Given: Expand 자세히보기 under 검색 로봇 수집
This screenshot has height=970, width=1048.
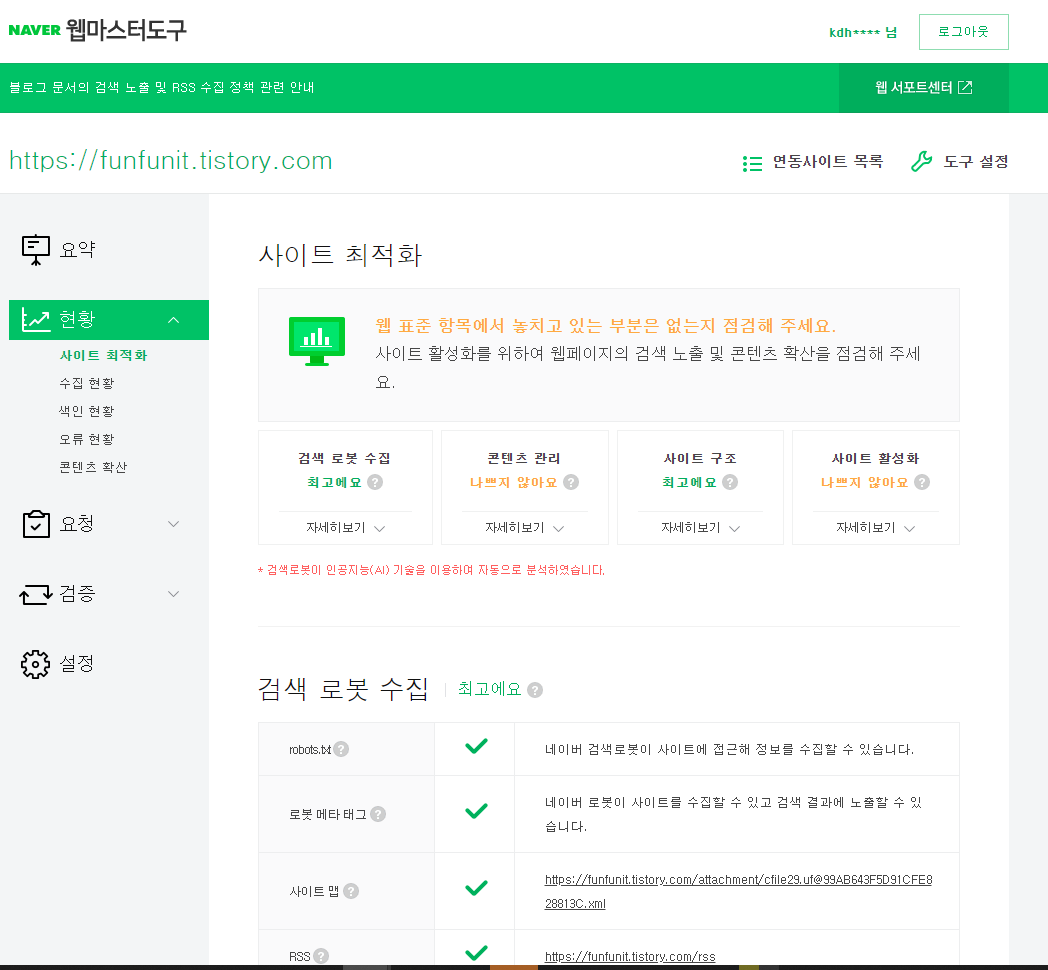Looking at the screenshot, I should pos(345,528).
